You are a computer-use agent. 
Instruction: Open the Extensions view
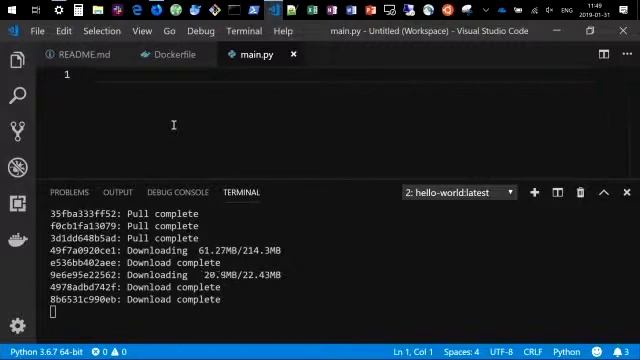pyautogui.click(x=18, y=203)
